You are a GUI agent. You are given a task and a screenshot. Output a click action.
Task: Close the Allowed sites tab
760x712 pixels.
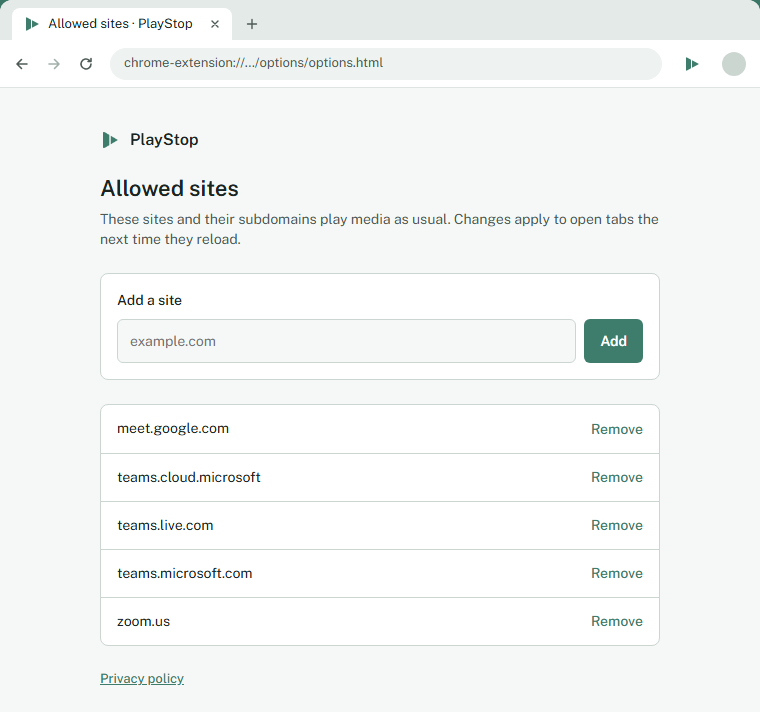pos(215,24)
